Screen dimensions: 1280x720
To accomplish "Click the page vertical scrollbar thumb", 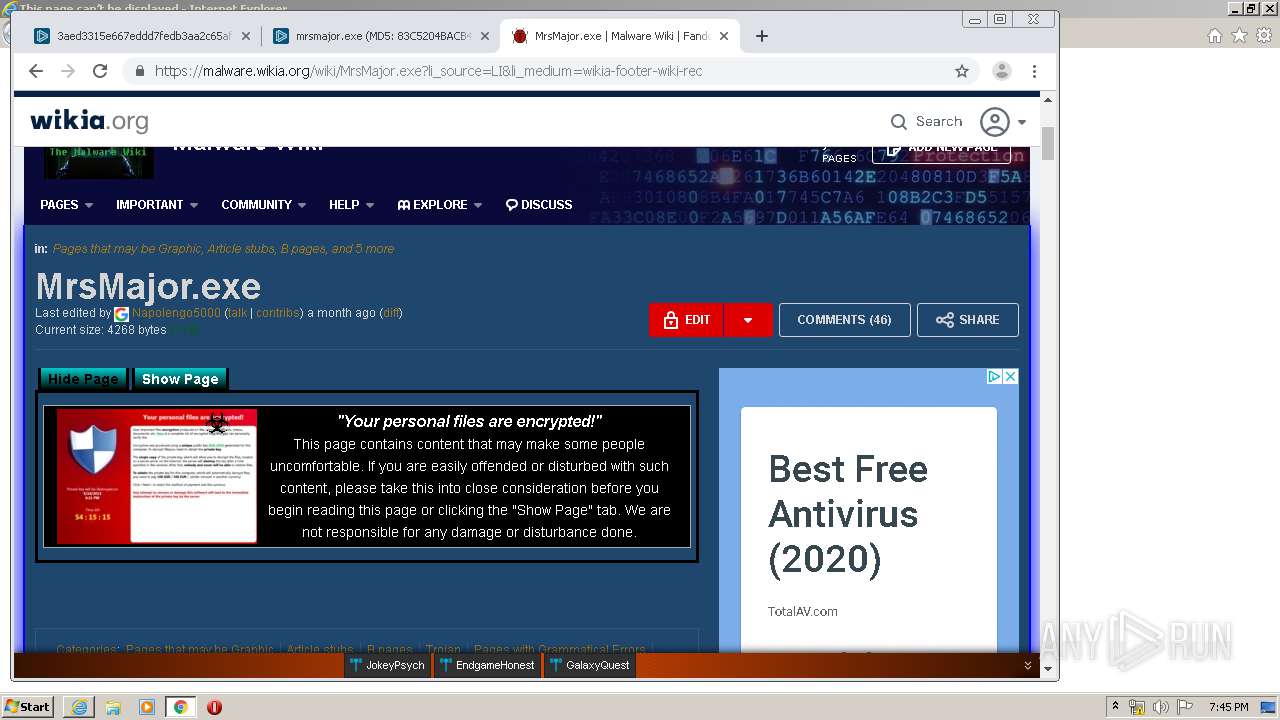I will coord(1048,143).
